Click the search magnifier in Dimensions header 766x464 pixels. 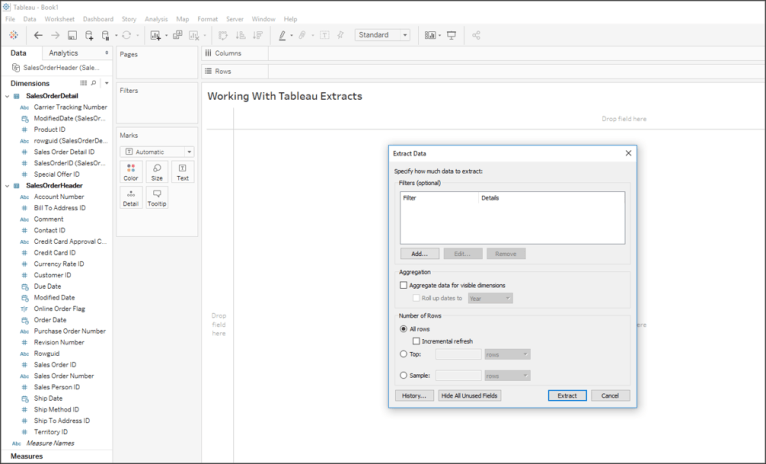[x=94, y=83]
